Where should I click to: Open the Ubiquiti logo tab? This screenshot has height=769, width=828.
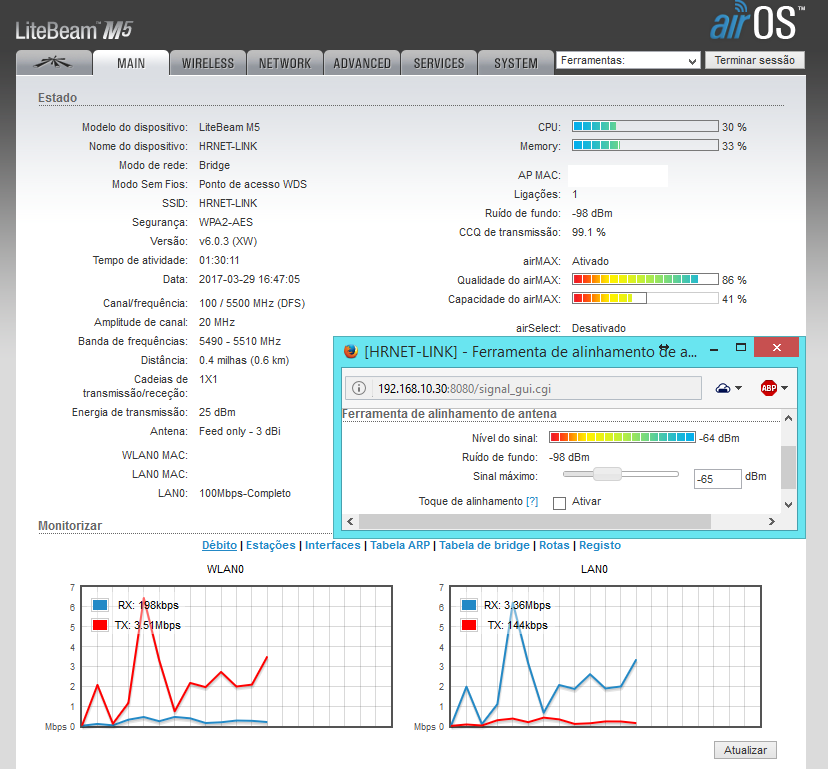pyautogui.click(x=53, y=63)
